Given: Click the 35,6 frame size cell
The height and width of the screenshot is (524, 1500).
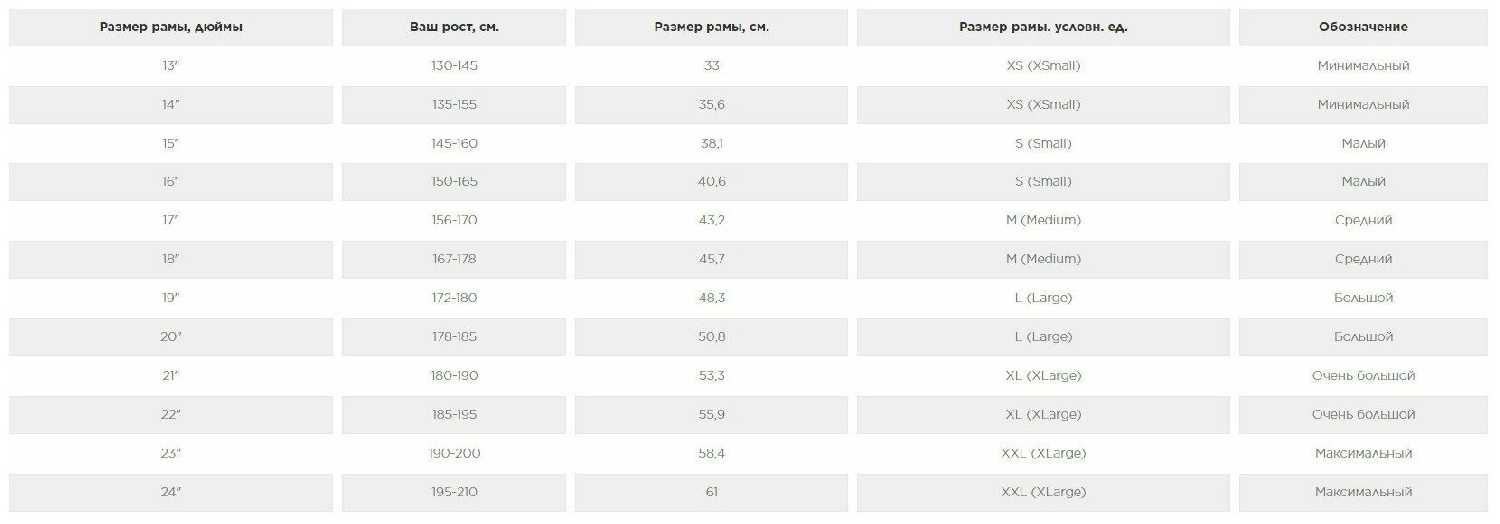Looking at the screenshot, I should tap(711, 105).
